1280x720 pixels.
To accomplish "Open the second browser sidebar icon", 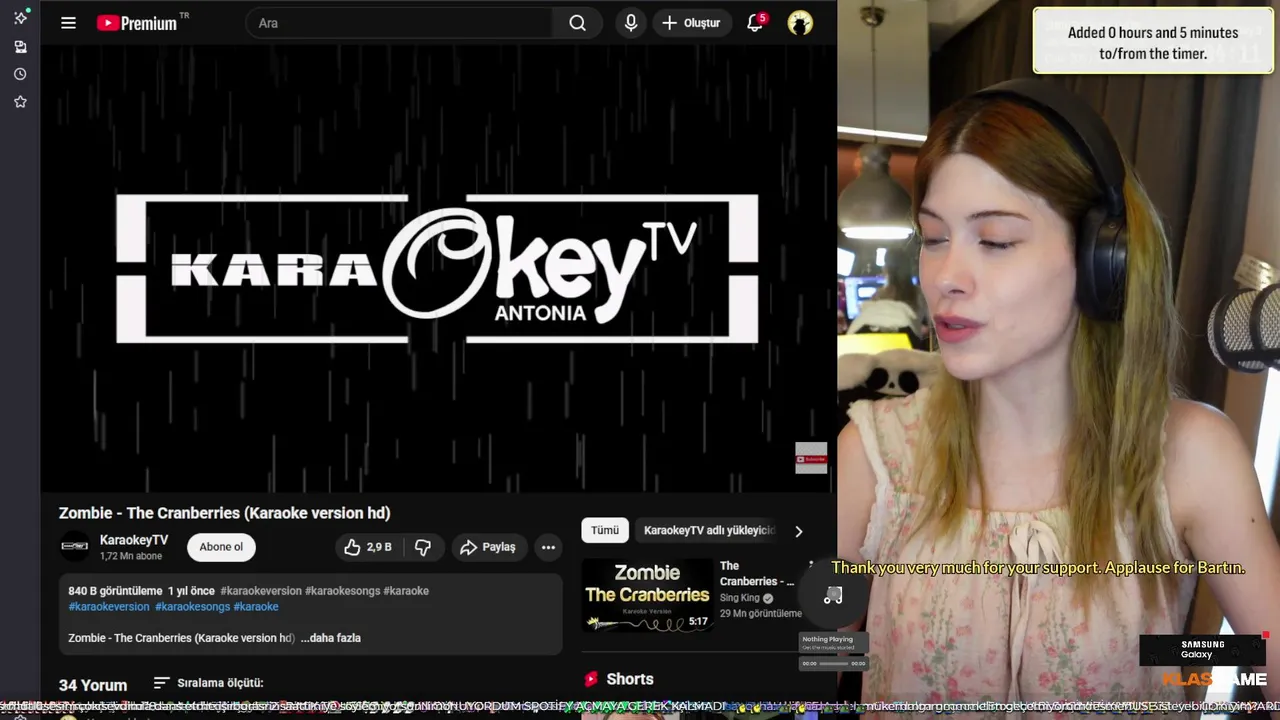I will 20,46.
